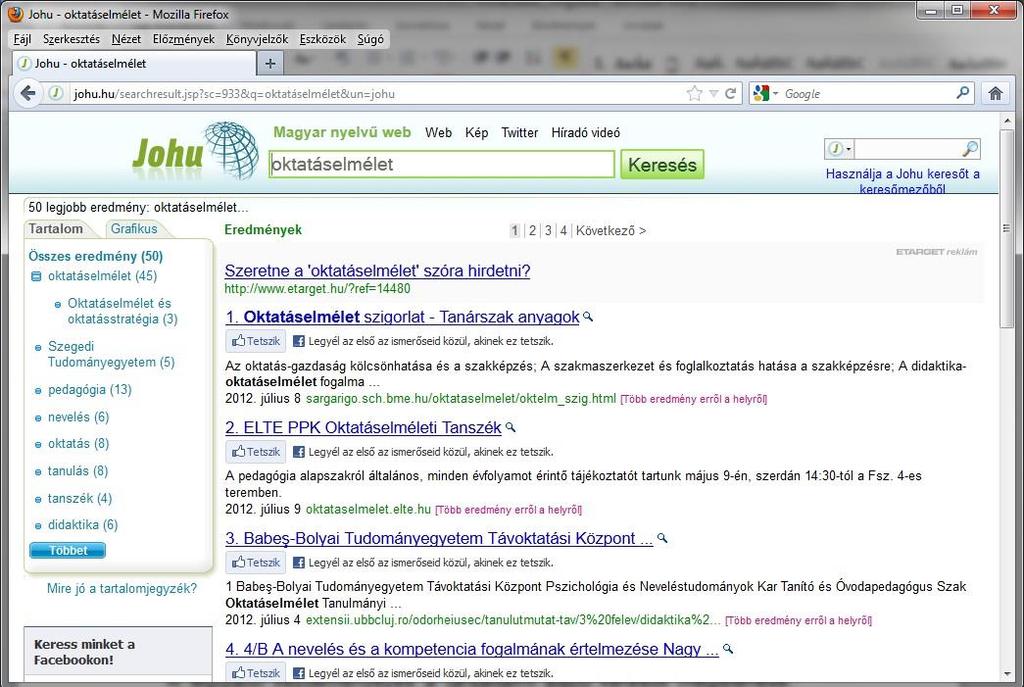Click the preview magnifier next to result 1
The height and width of the screenshot is (687, 1024).
point(588,316)
